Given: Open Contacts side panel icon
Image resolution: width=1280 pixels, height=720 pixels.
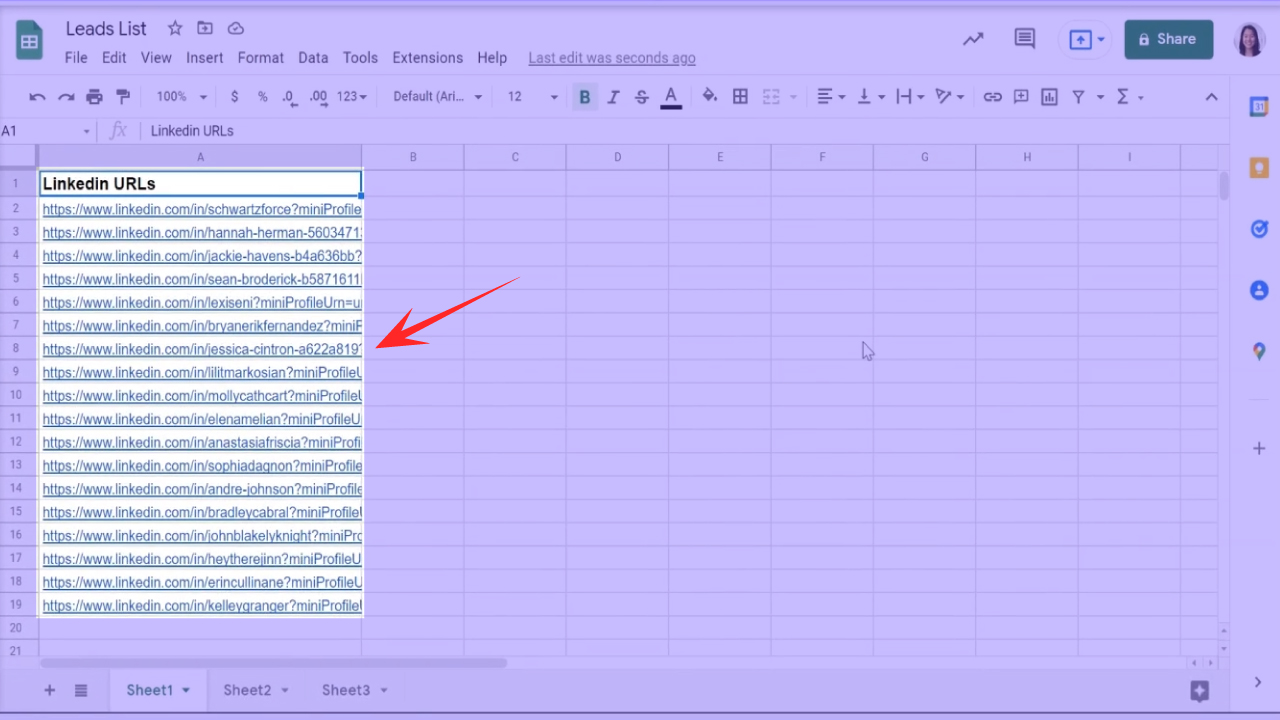Looking at the screenshot, I should [1259, 290].
